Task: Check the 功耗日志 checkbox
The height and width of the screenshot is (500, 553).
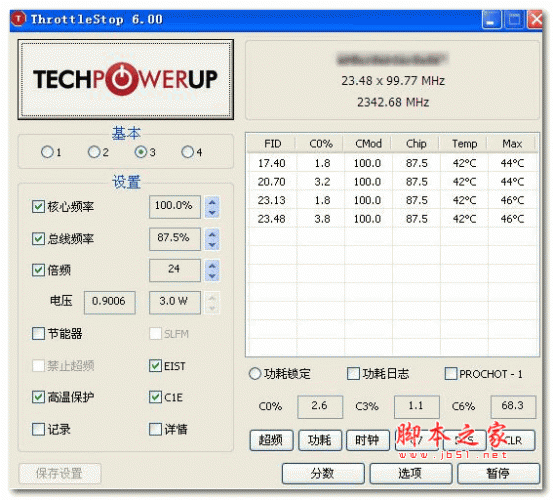Action: (x=353, y=374)
